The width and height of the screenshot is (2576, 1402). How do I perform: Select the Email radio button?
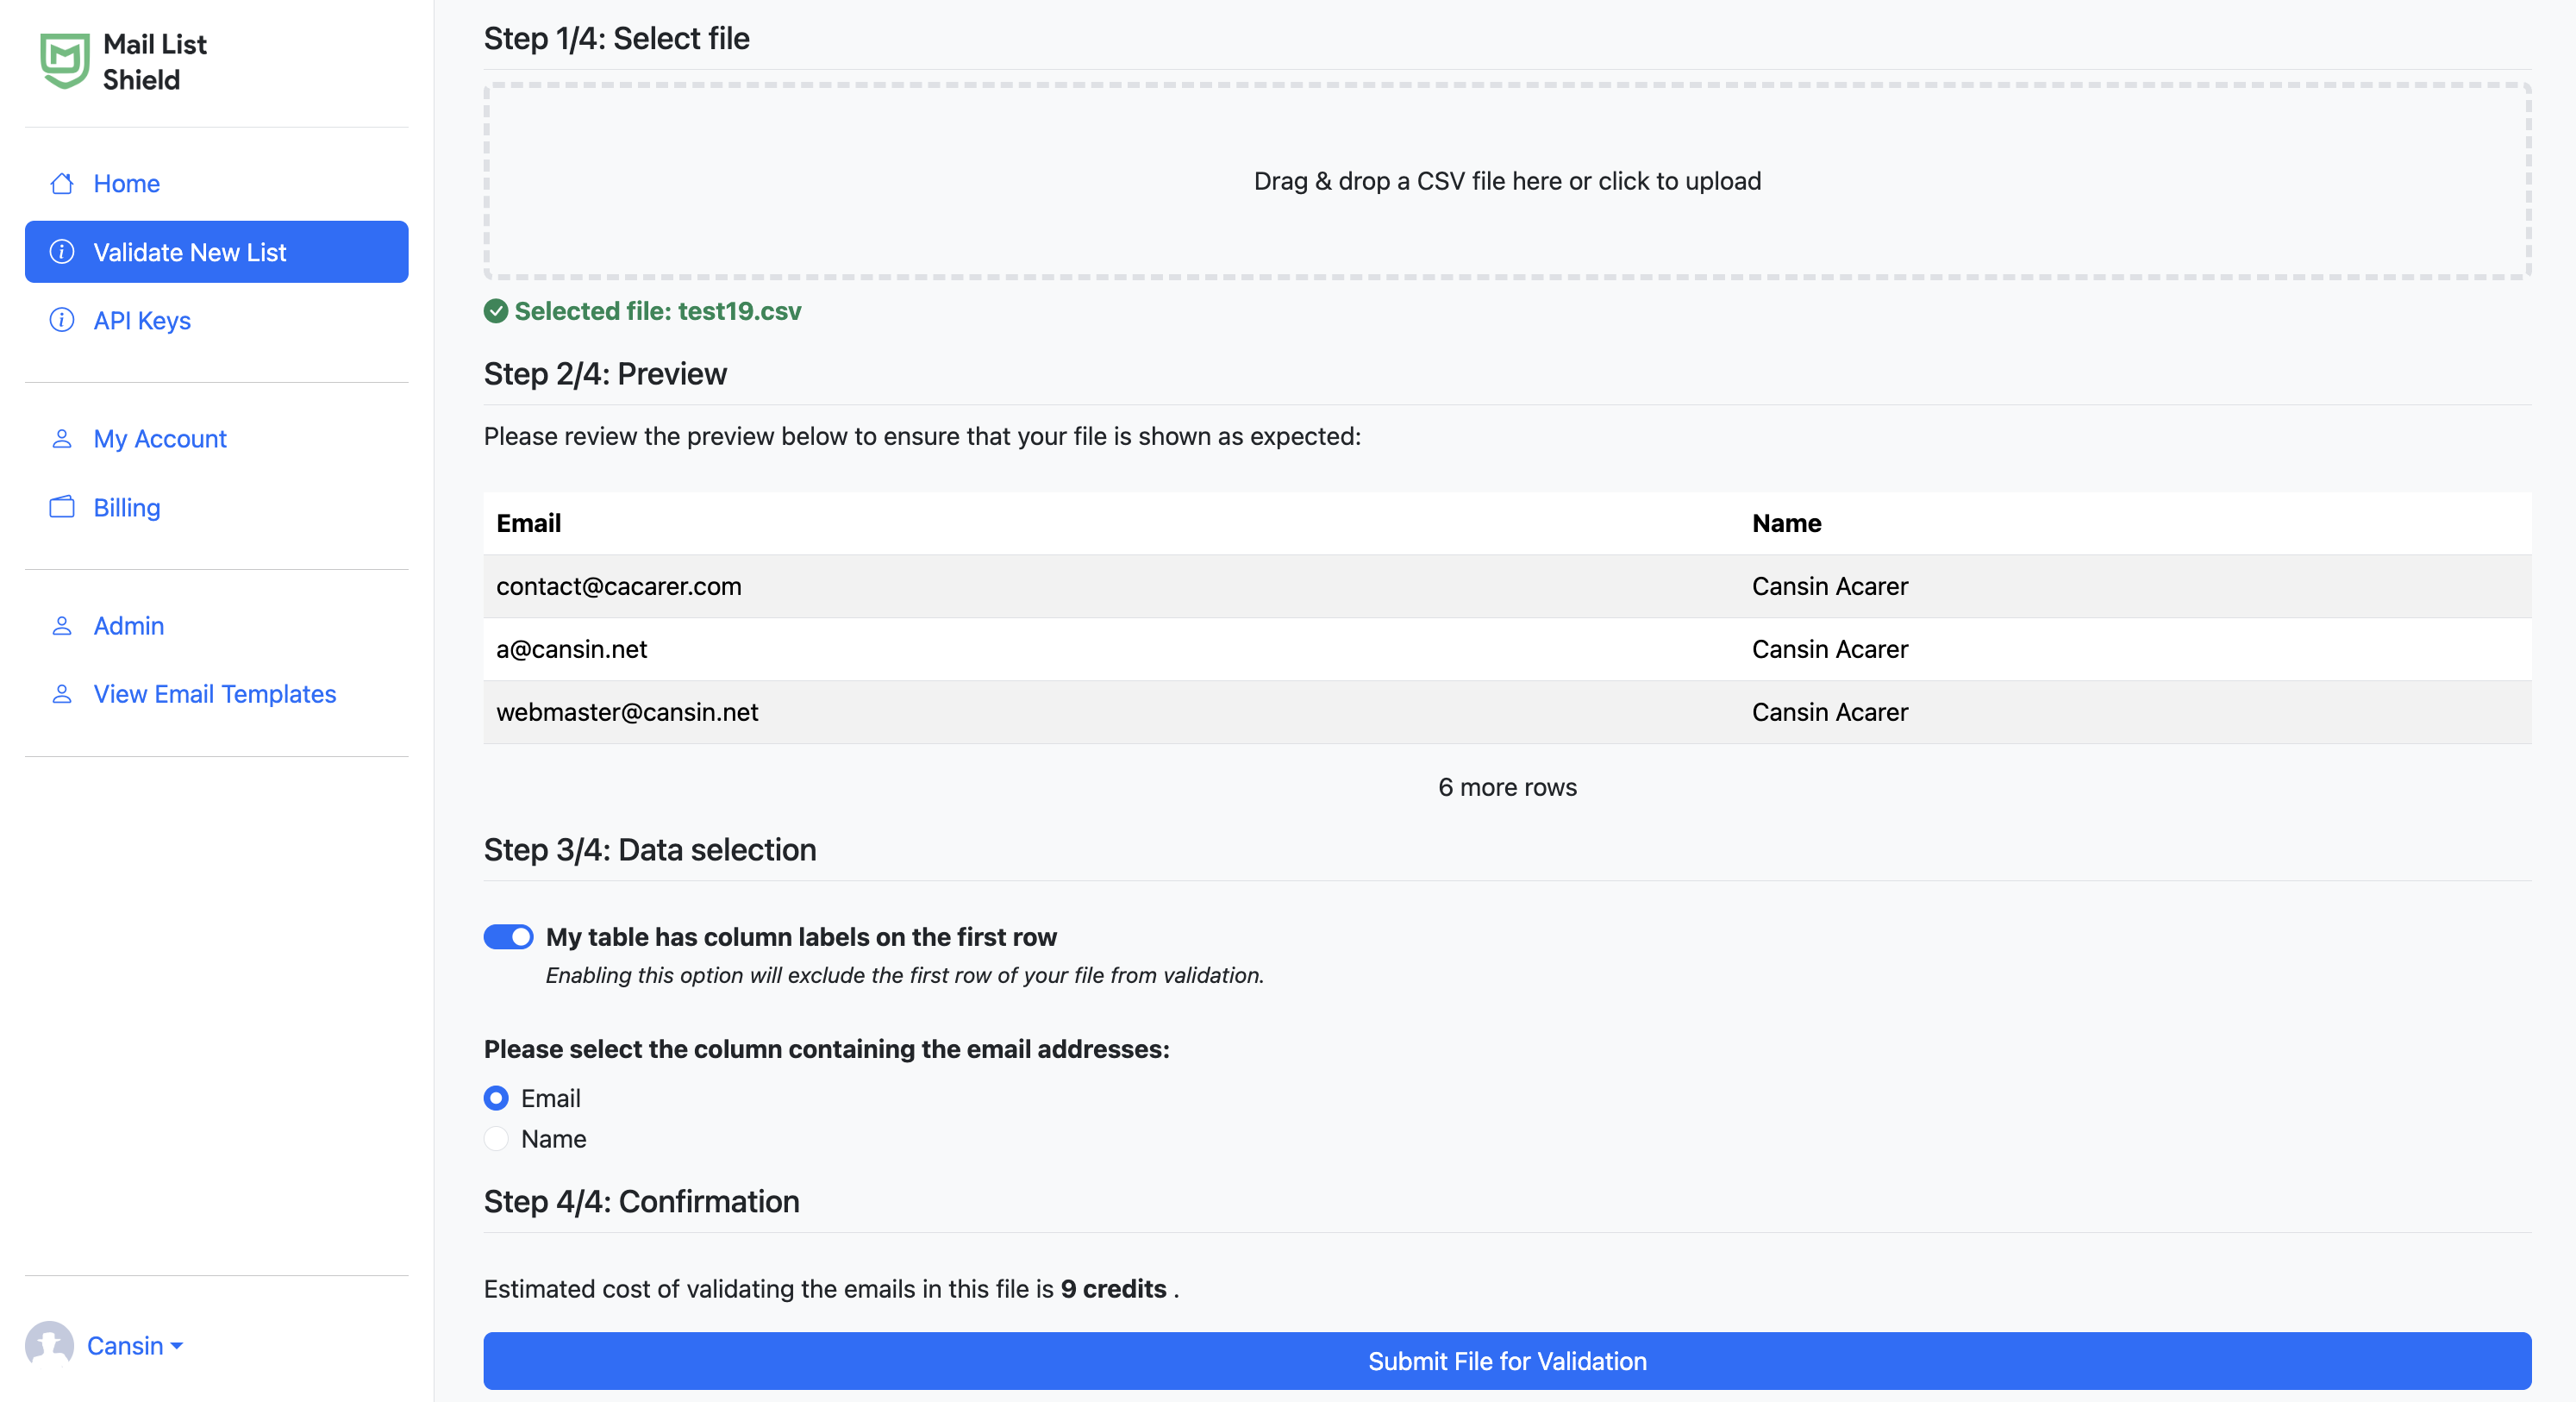click(x=496, y=1098)
